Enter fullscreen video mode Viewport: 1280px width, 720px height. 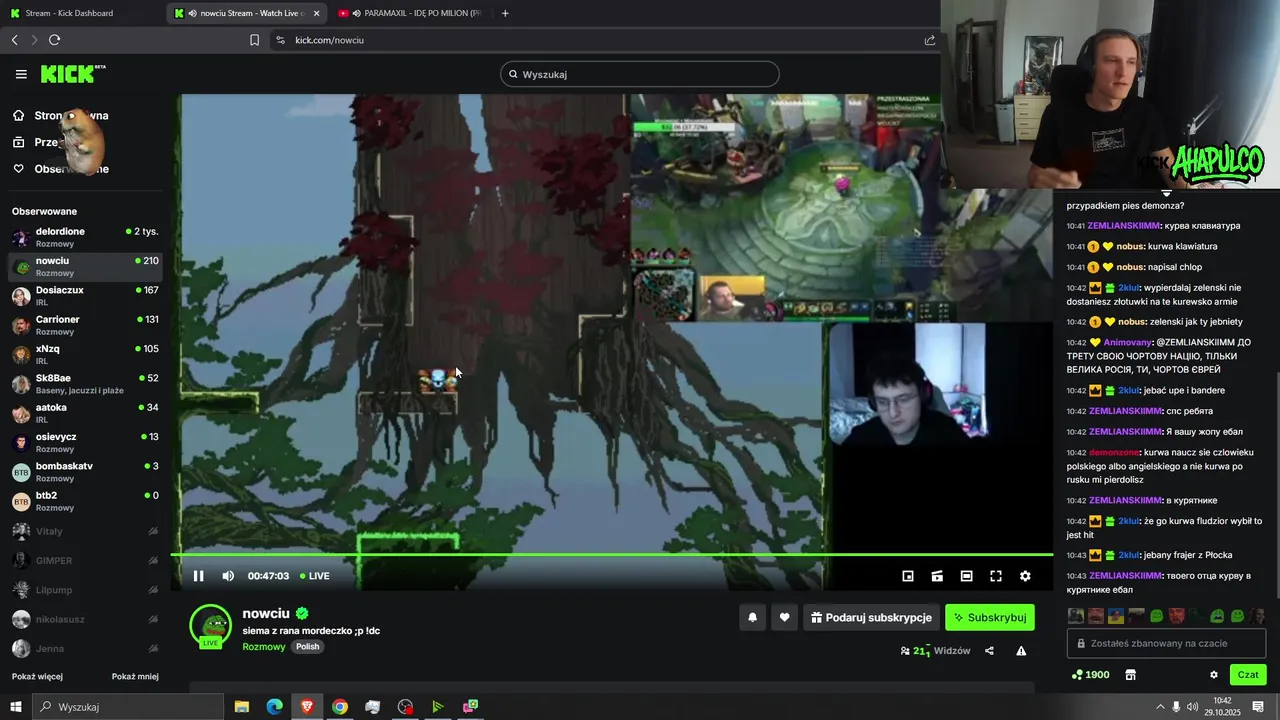pyautogui.click(x=996, y=576)
